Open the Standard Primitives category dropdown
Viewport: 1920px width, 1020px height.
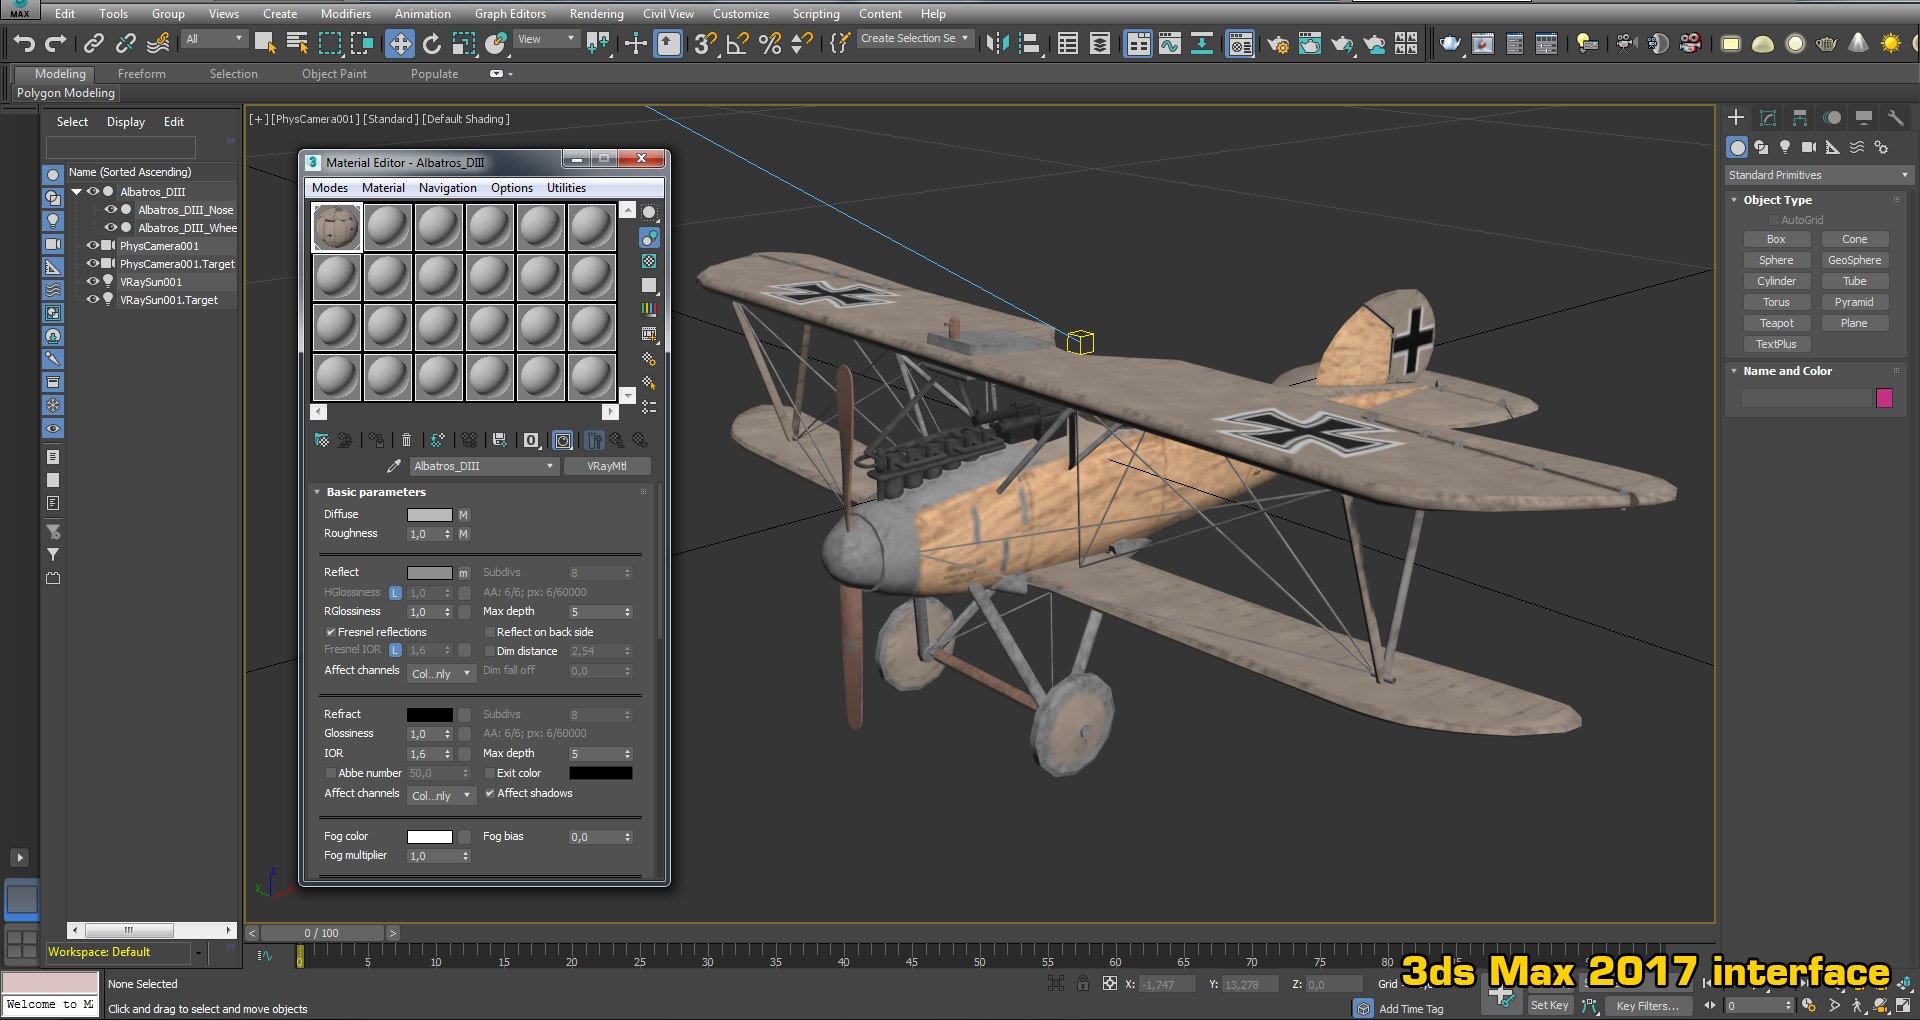pyautogui.click(x=1818, y=175)
